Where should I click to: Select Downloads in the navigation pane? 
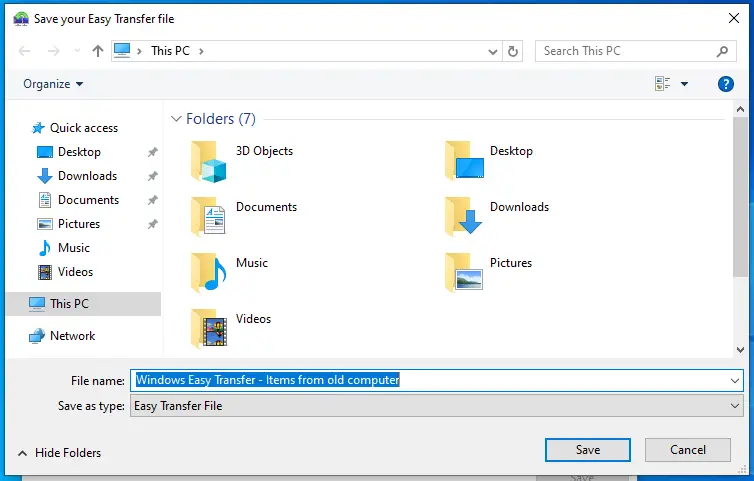[77, 176]
